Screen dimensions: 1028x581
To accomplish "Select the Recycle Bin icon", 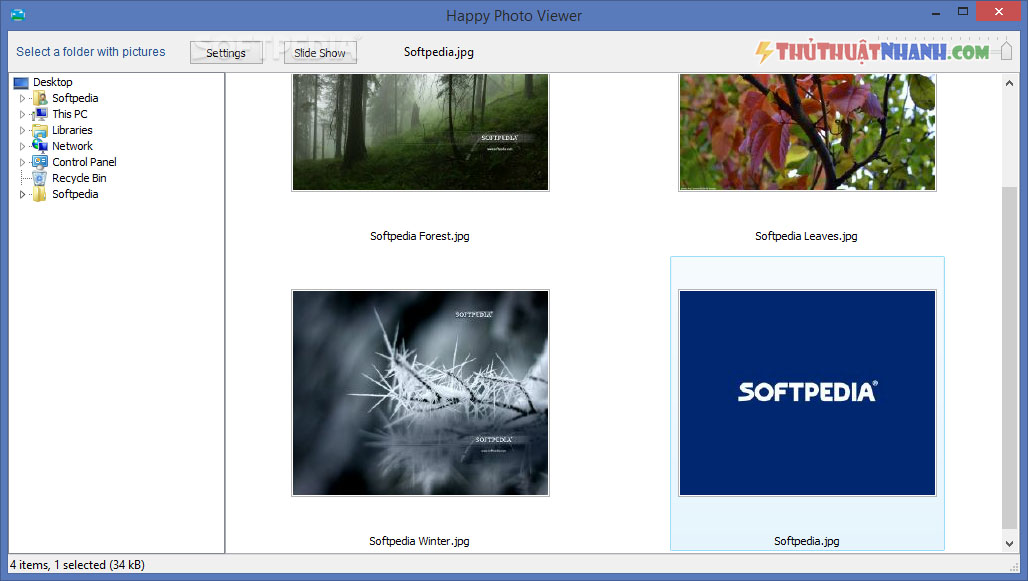I will coord(40,178).
